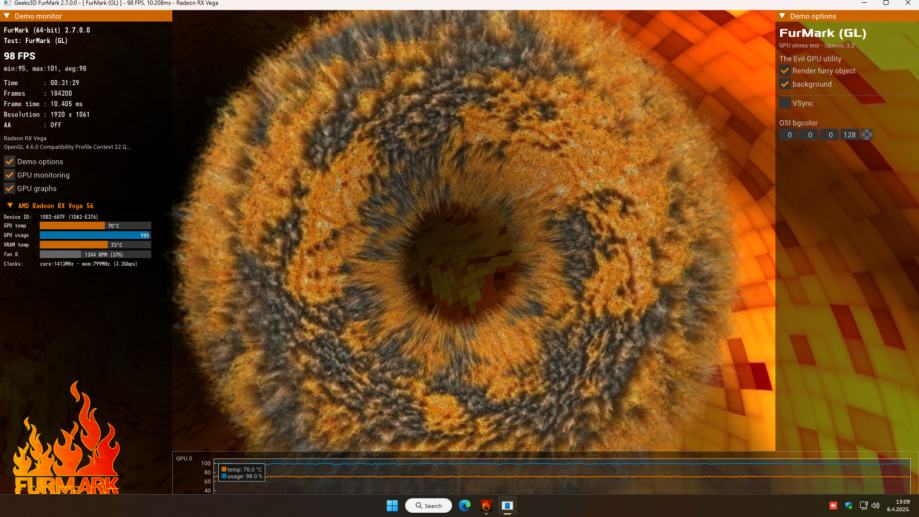The width and height of the screenshot is (919, 517).
Task: Open the network tray icon
Action: [863, 505]
